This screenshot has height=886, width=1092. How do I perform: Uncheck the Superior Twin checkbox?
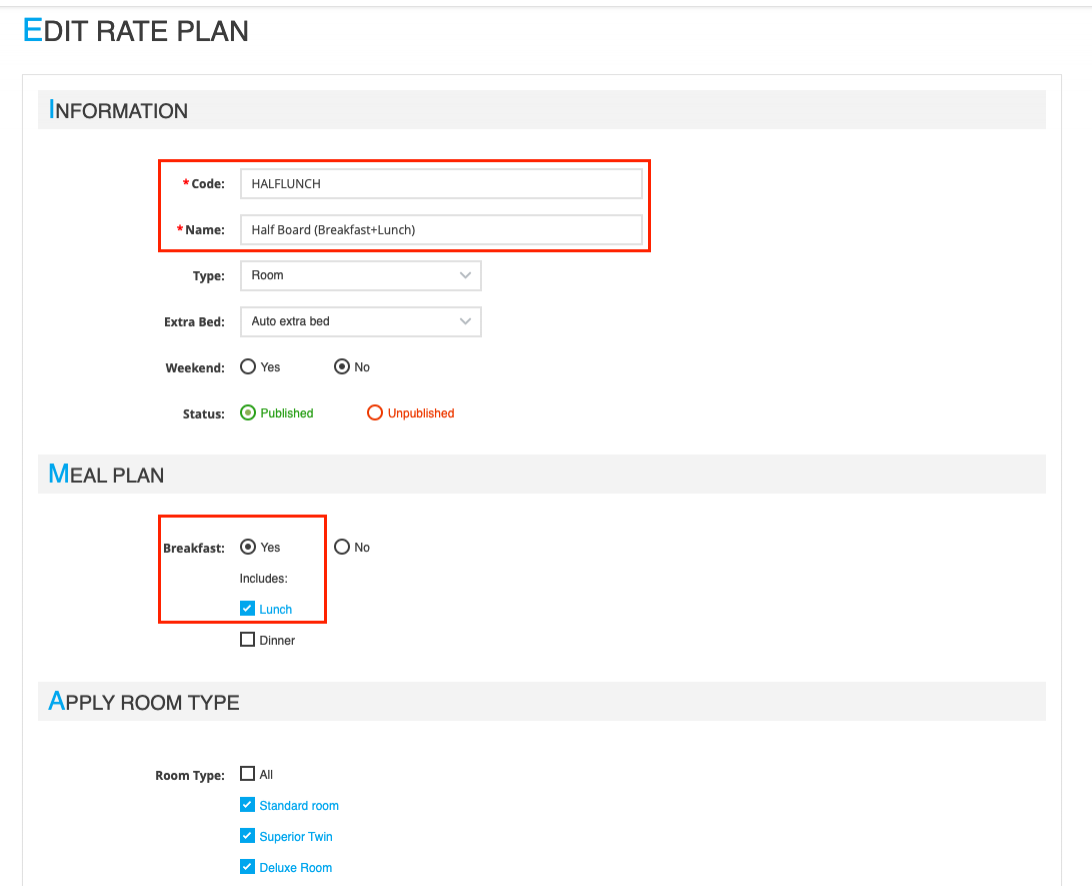click(x=248, y=836)
